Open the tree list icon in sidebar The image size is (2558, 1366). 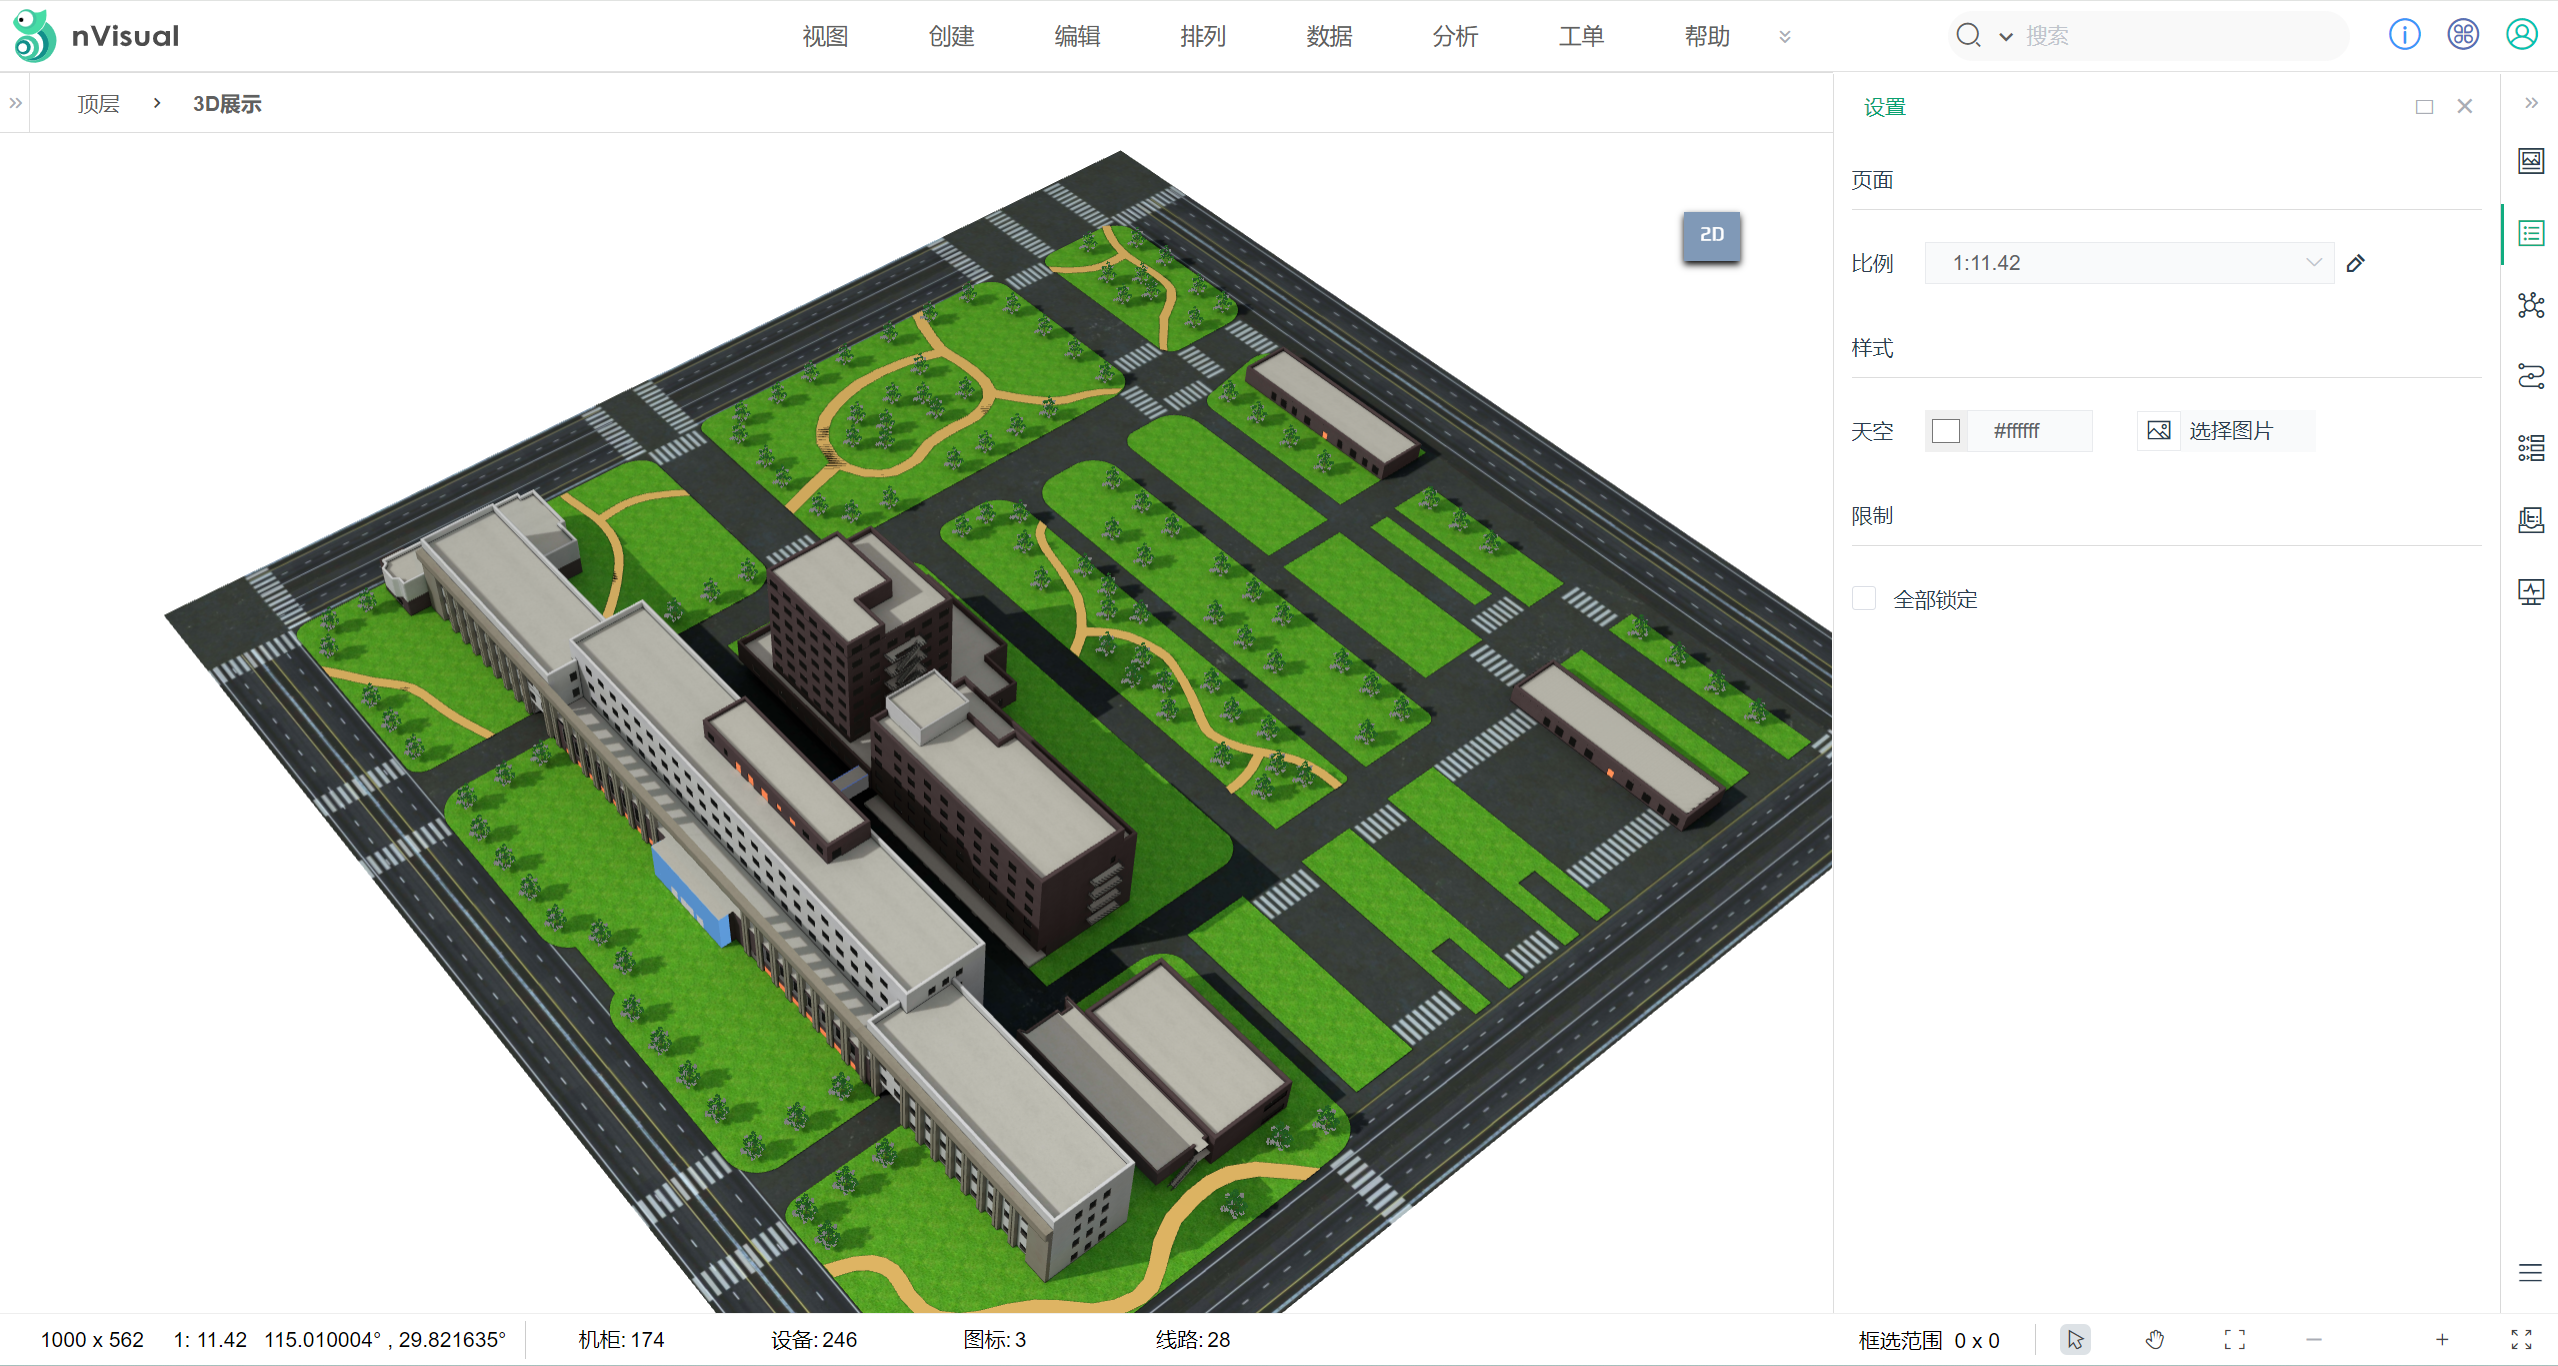point(2530,448)
